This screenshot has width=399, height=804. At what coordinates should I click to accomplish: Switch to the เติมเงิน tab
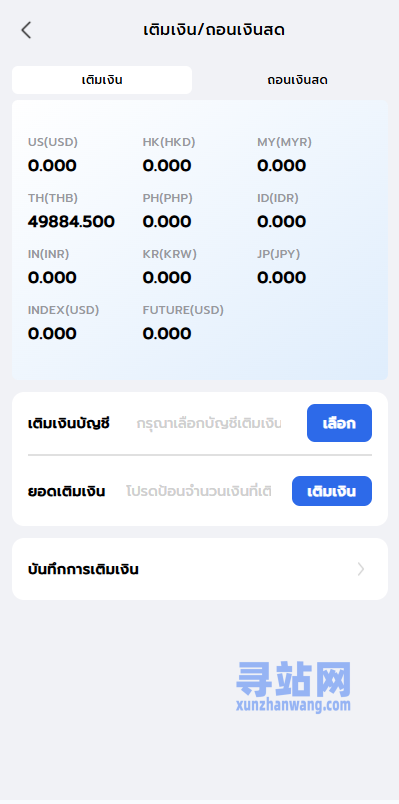click(102, 80)
